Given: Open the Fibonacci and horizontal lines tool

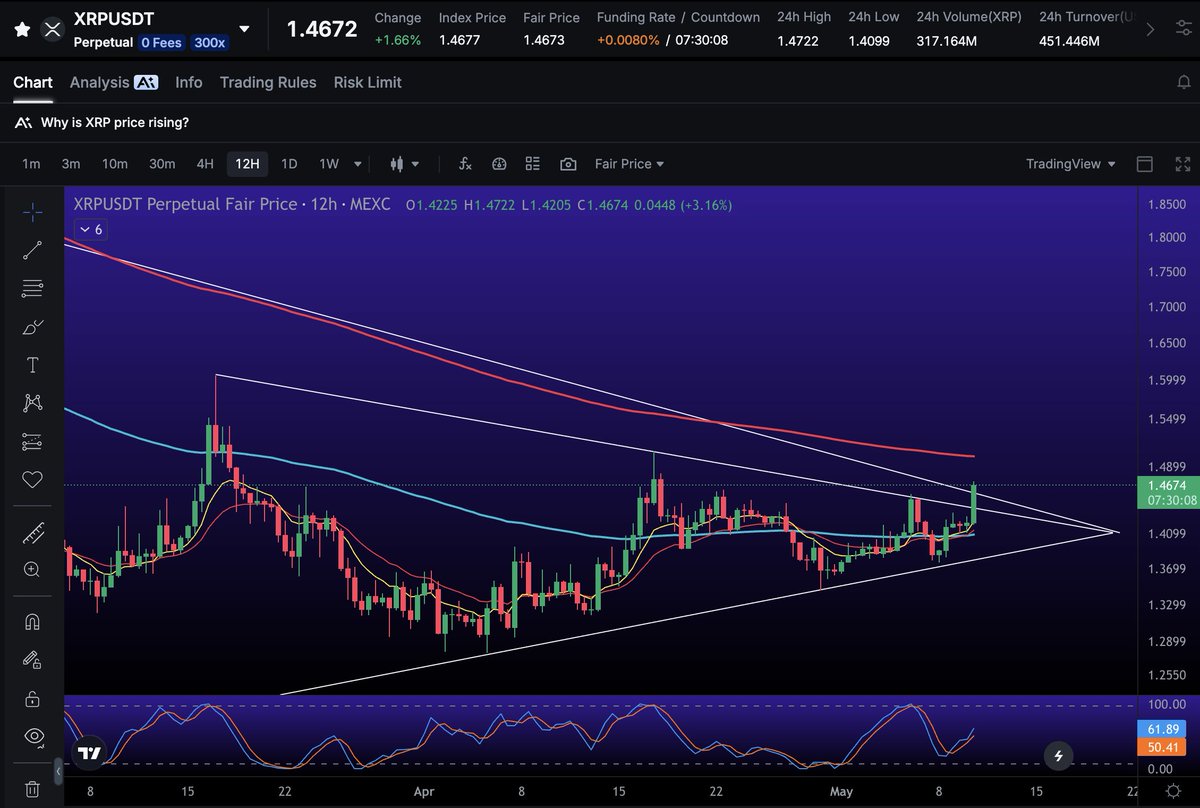Looking at the screenshot, I should click(32, 289).
